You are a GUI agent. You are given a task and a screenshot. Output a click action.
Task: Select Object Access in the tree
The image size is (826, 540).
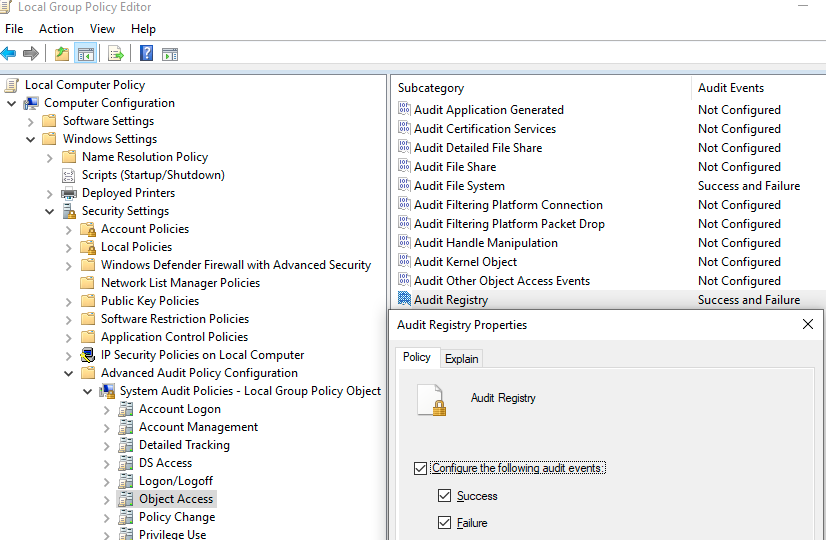point(176,498)
